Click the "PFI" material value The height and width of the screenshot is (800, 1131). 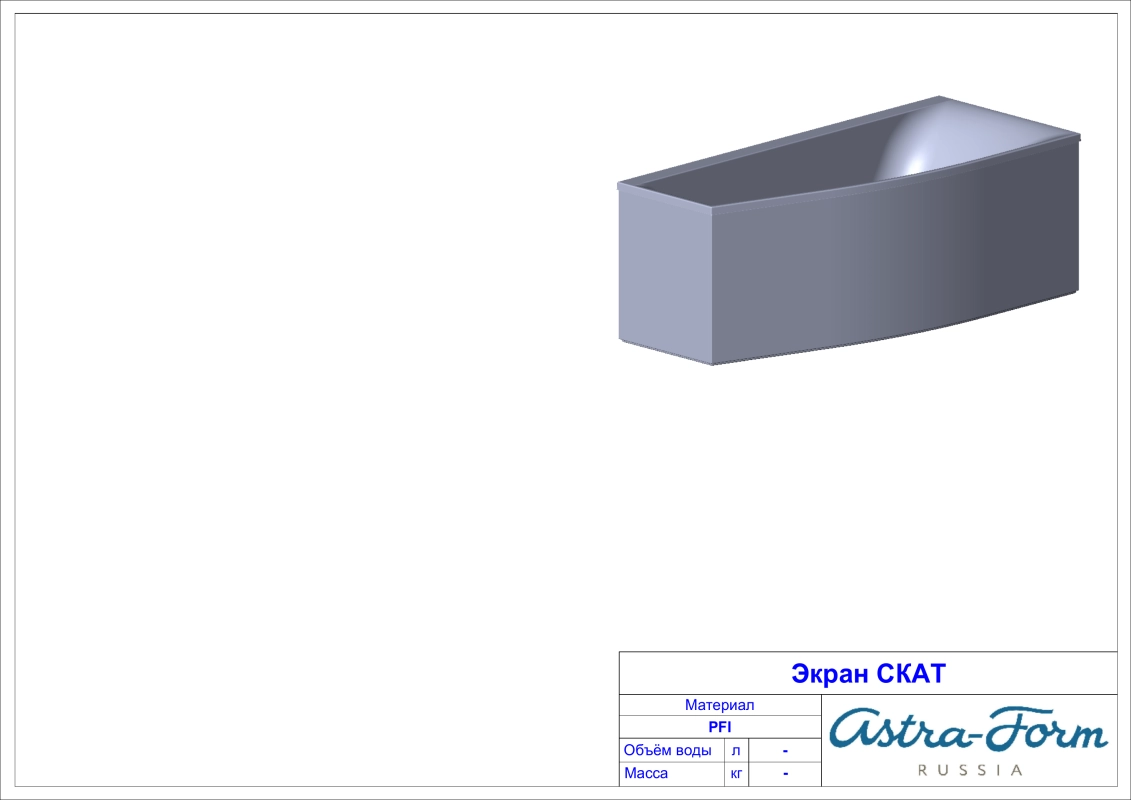[719, 727]
